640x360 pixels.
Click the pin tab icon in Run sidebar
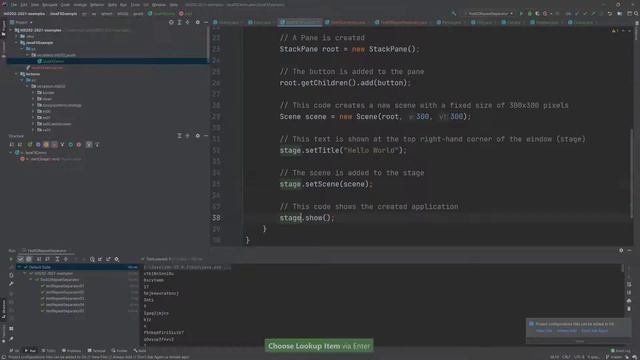click(x=11, y=339)
